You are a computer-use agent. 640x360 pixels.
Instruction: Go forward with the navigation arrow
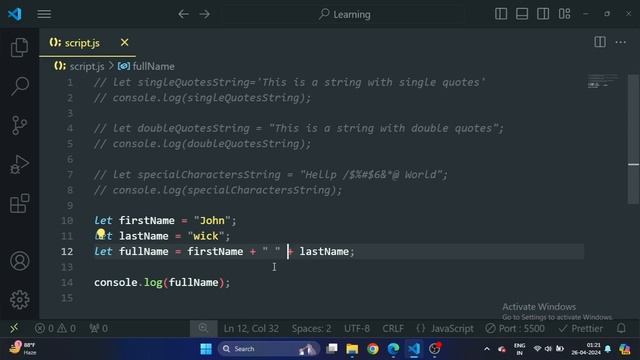tap(204, 14)
